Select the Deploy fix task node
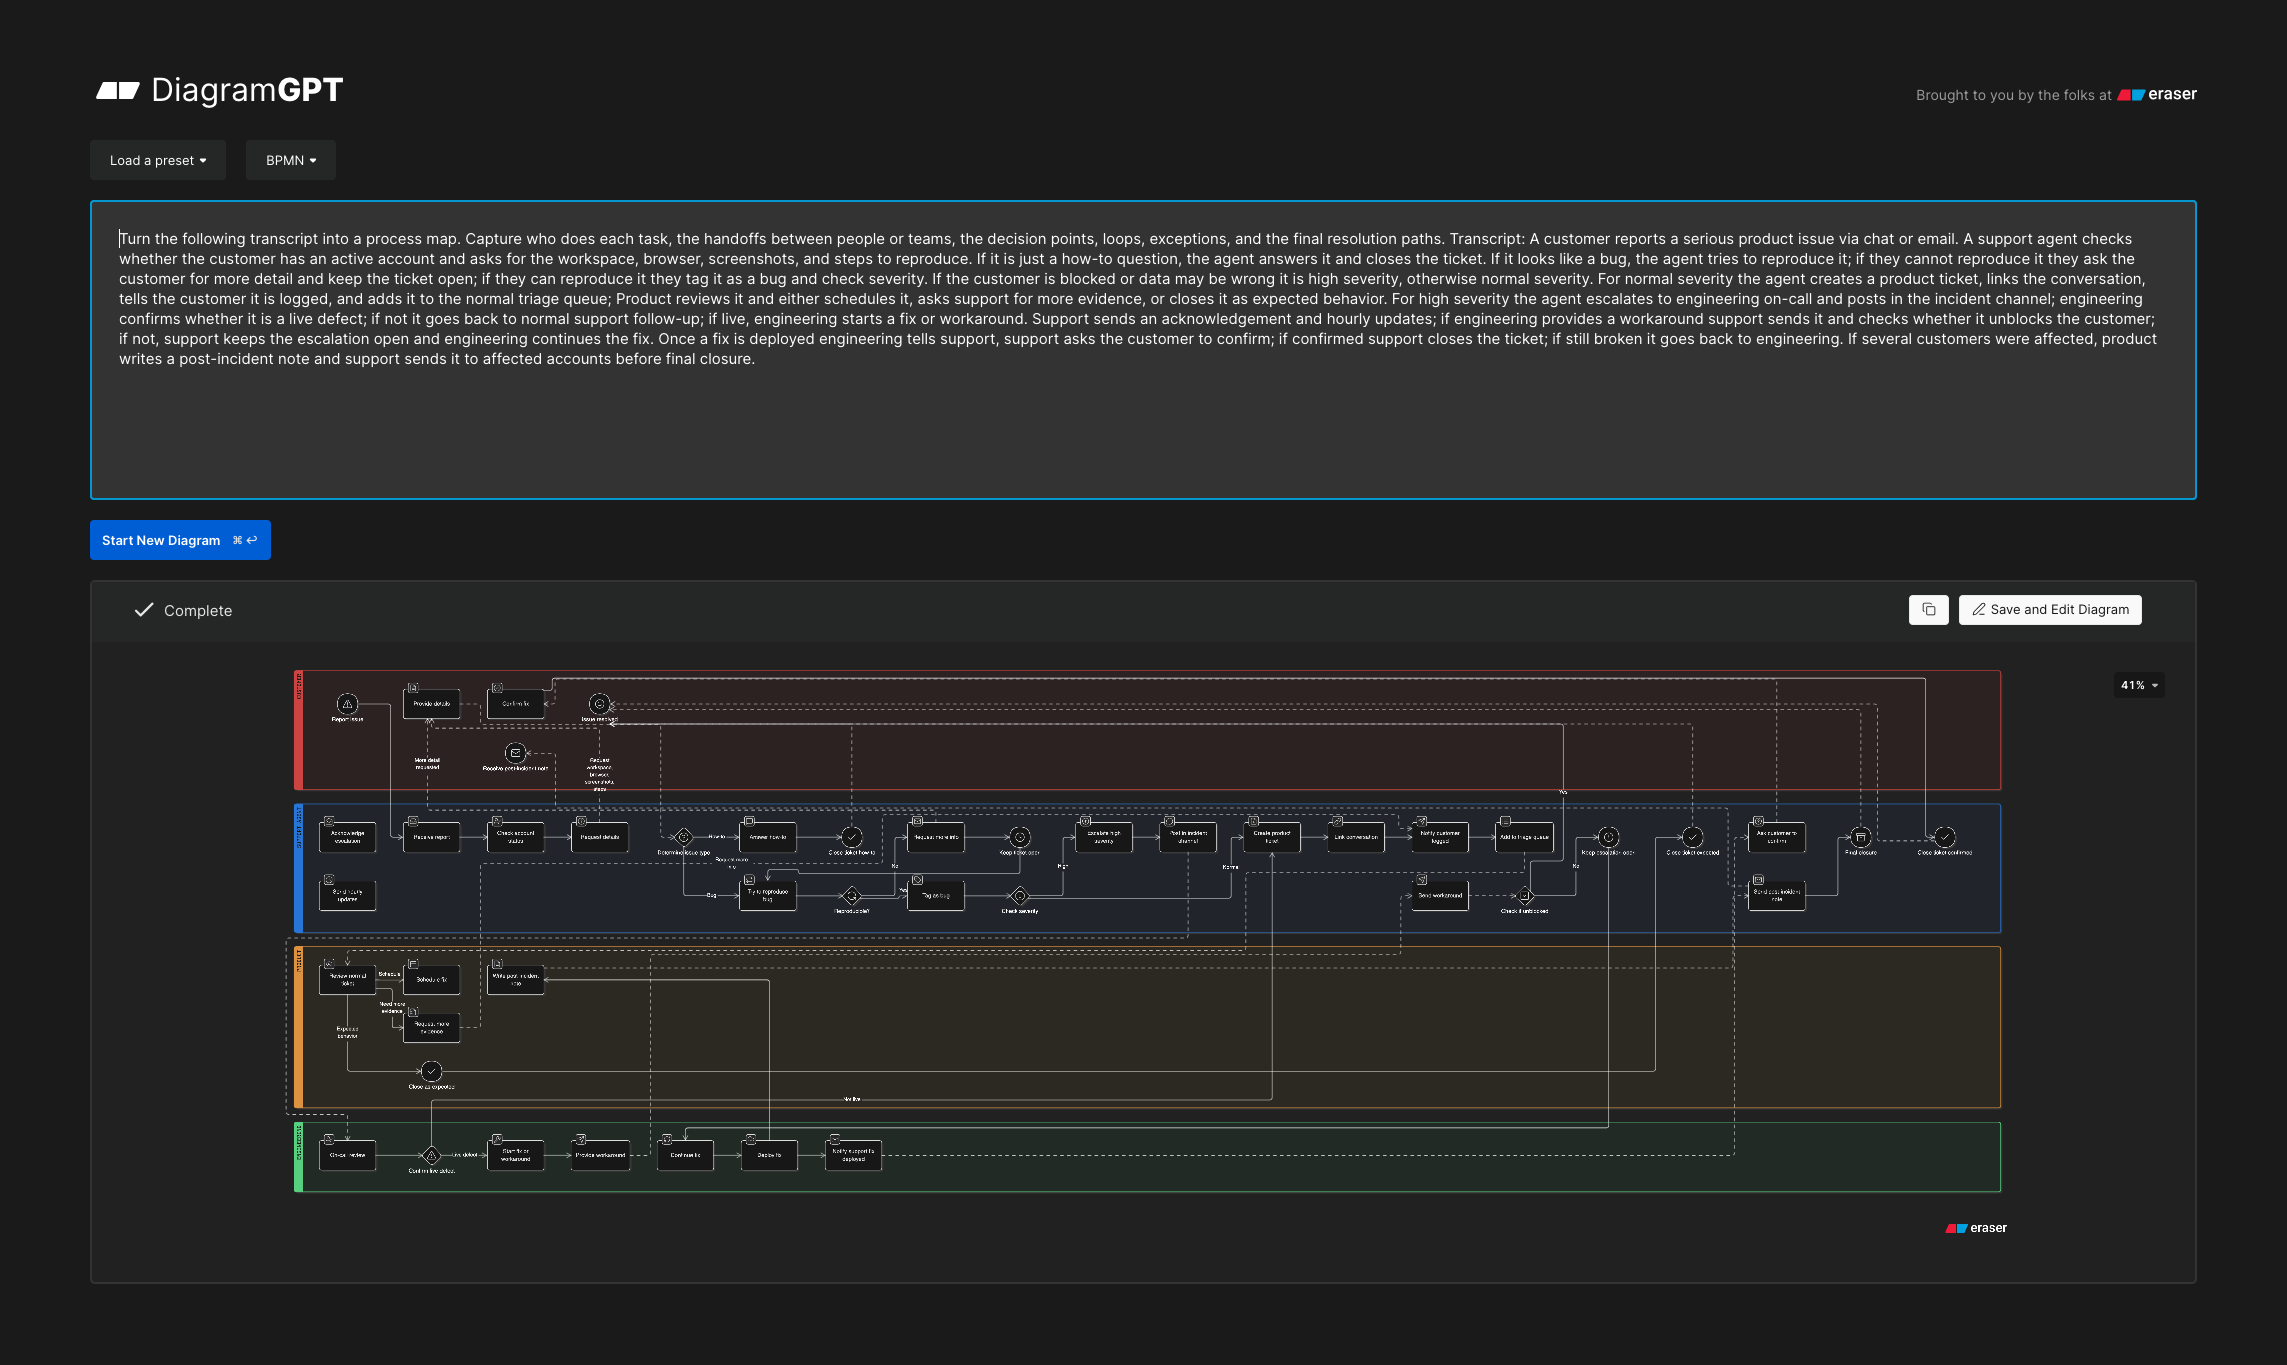Screen dimensions: 2287x1365 click(x=769, y=1155)
